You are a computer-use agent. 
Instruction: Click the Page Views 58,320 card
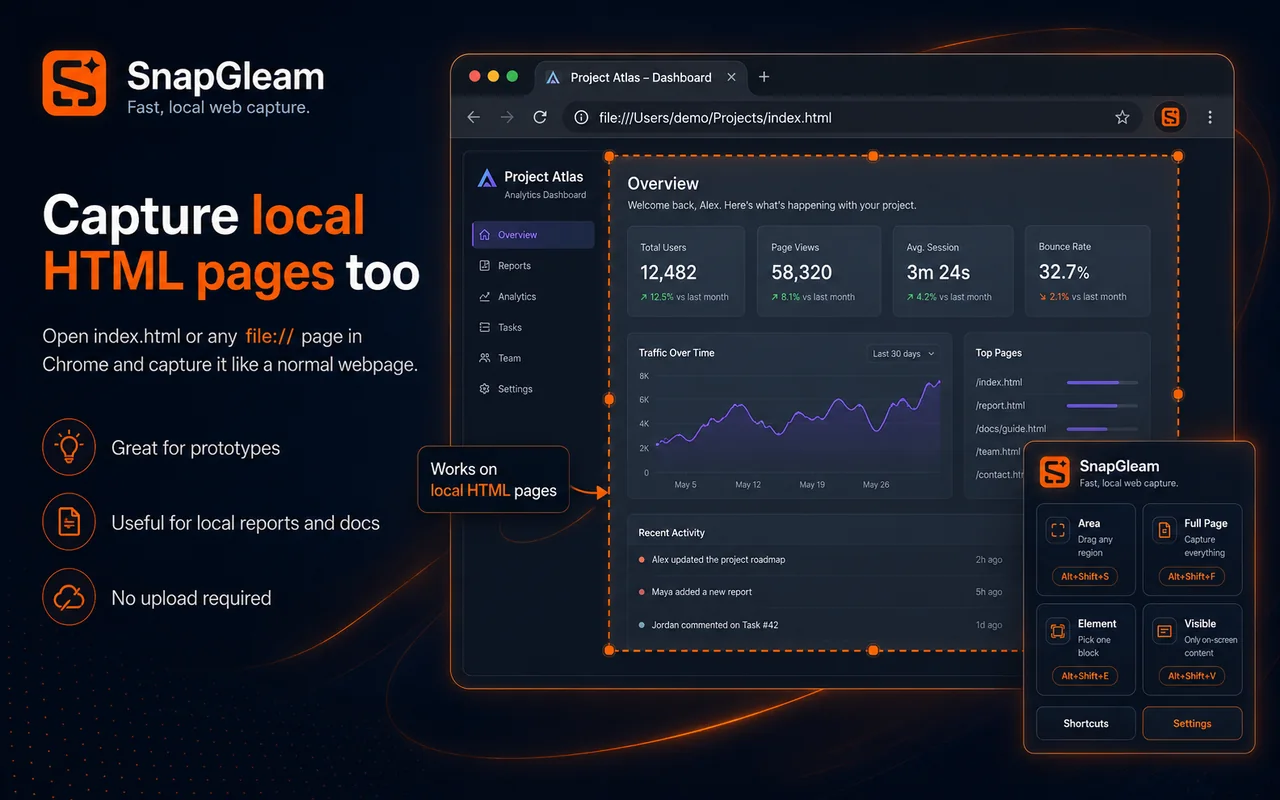tap(818, 271)
